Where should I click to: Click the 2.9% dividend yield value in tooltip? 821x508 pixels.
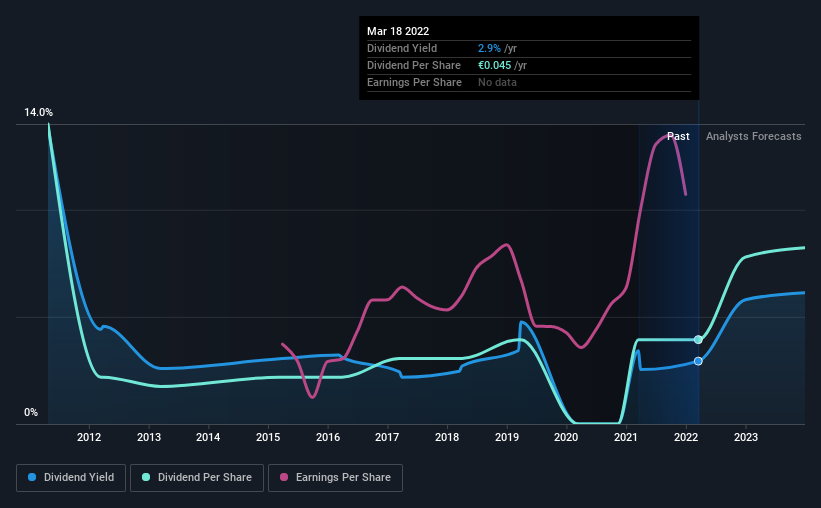pos(489,48)
